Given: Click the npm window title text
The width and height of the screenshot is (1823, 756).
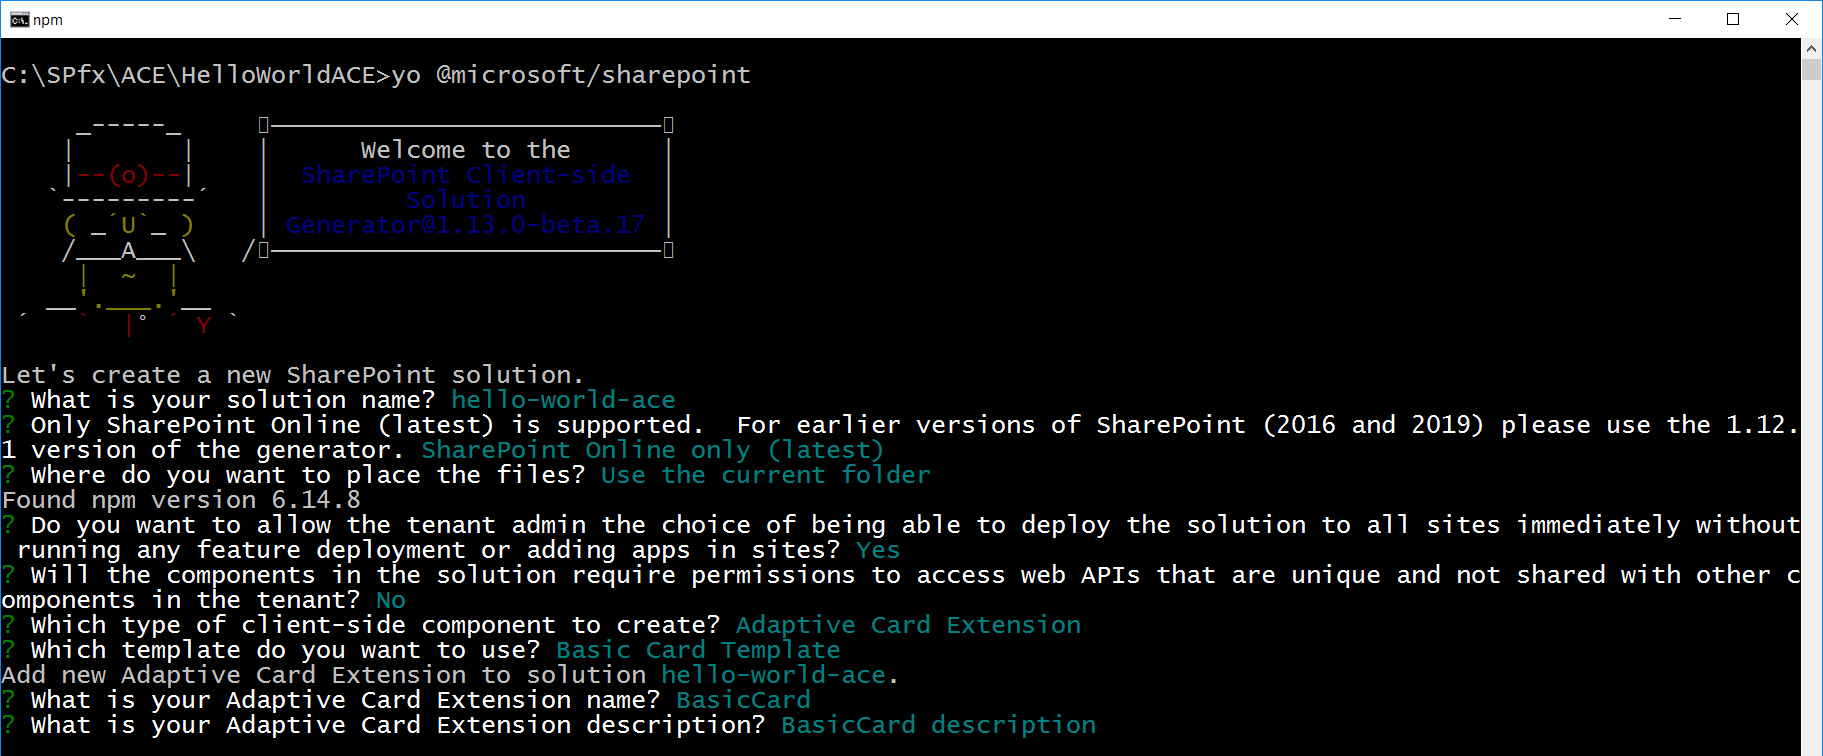Looking at the screenshot, I should click(x=48, y=20).
